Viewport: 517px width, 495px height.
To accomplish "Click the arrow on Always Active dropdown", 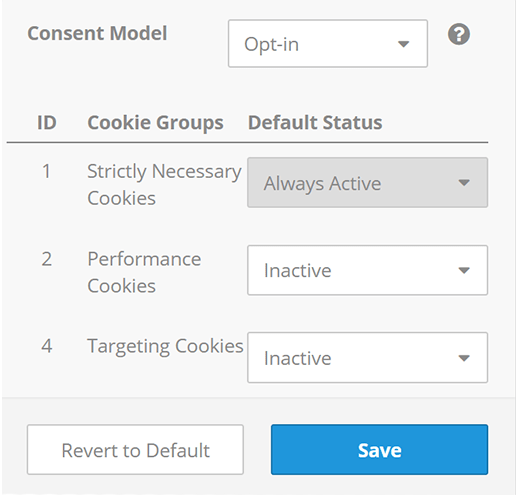I will pos(464,183).
